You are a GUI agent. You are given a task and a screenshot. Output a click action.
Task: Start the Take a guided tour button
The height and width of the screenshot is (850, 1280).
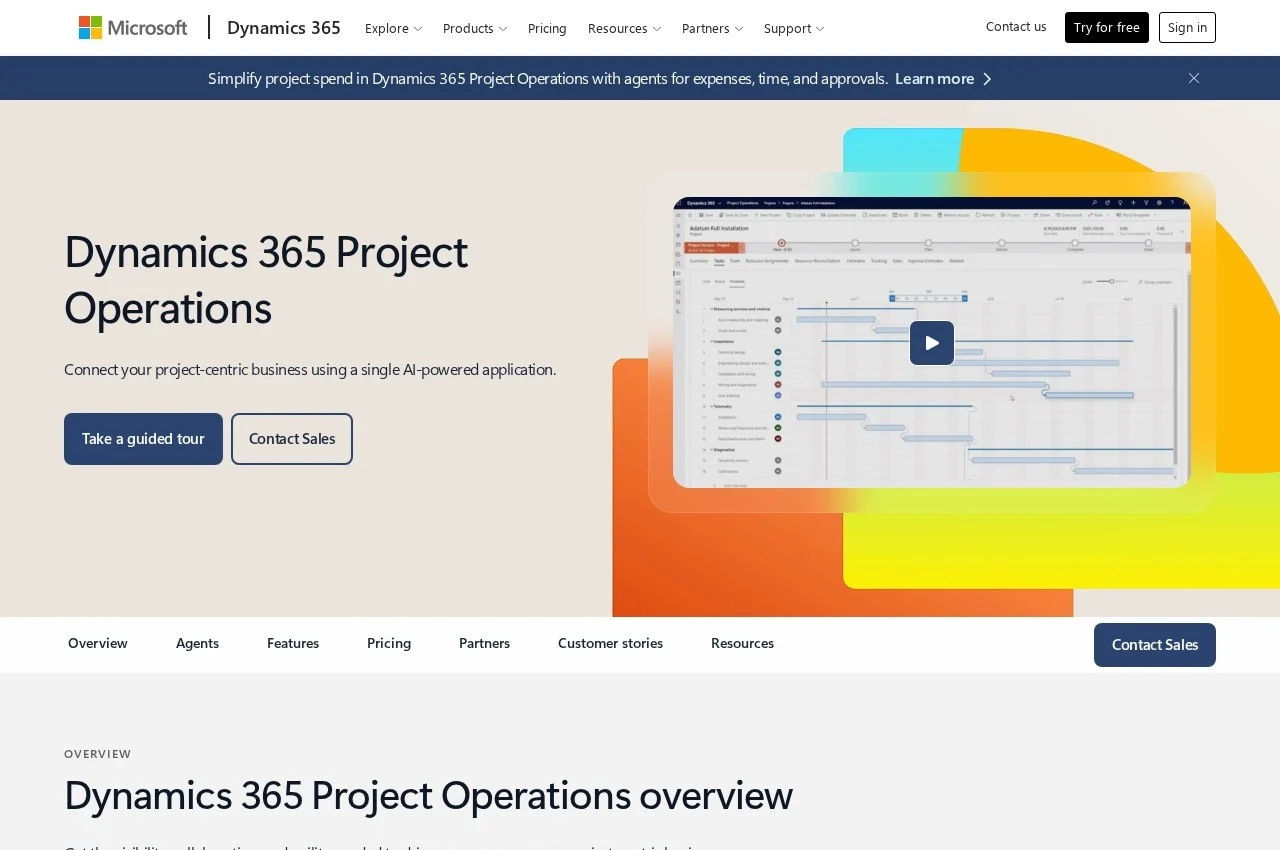[143, 439]
